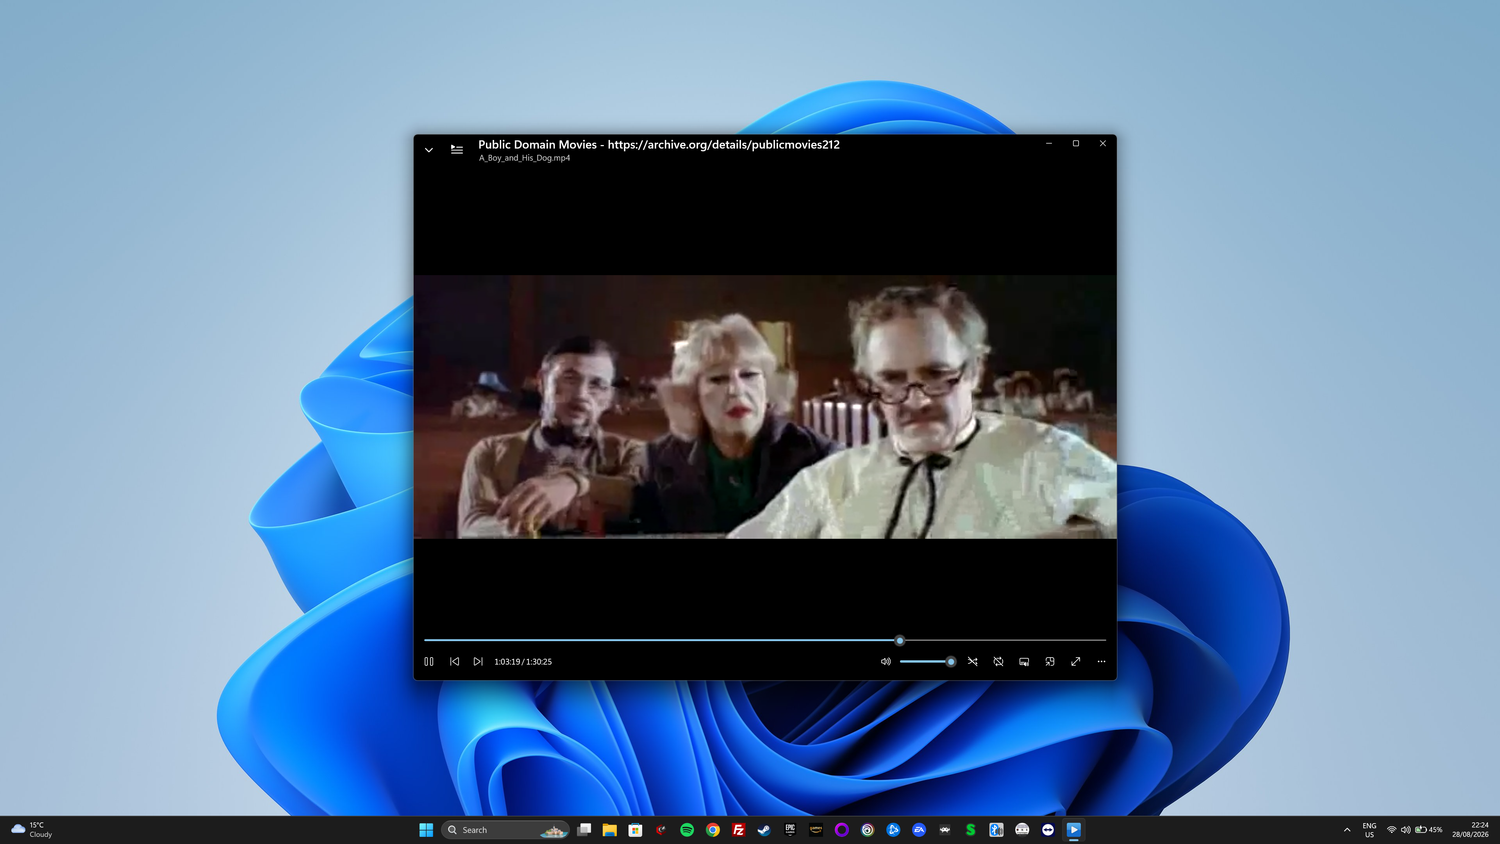
Task: Toggle shuffle in the media player
Action: (972, 661)
